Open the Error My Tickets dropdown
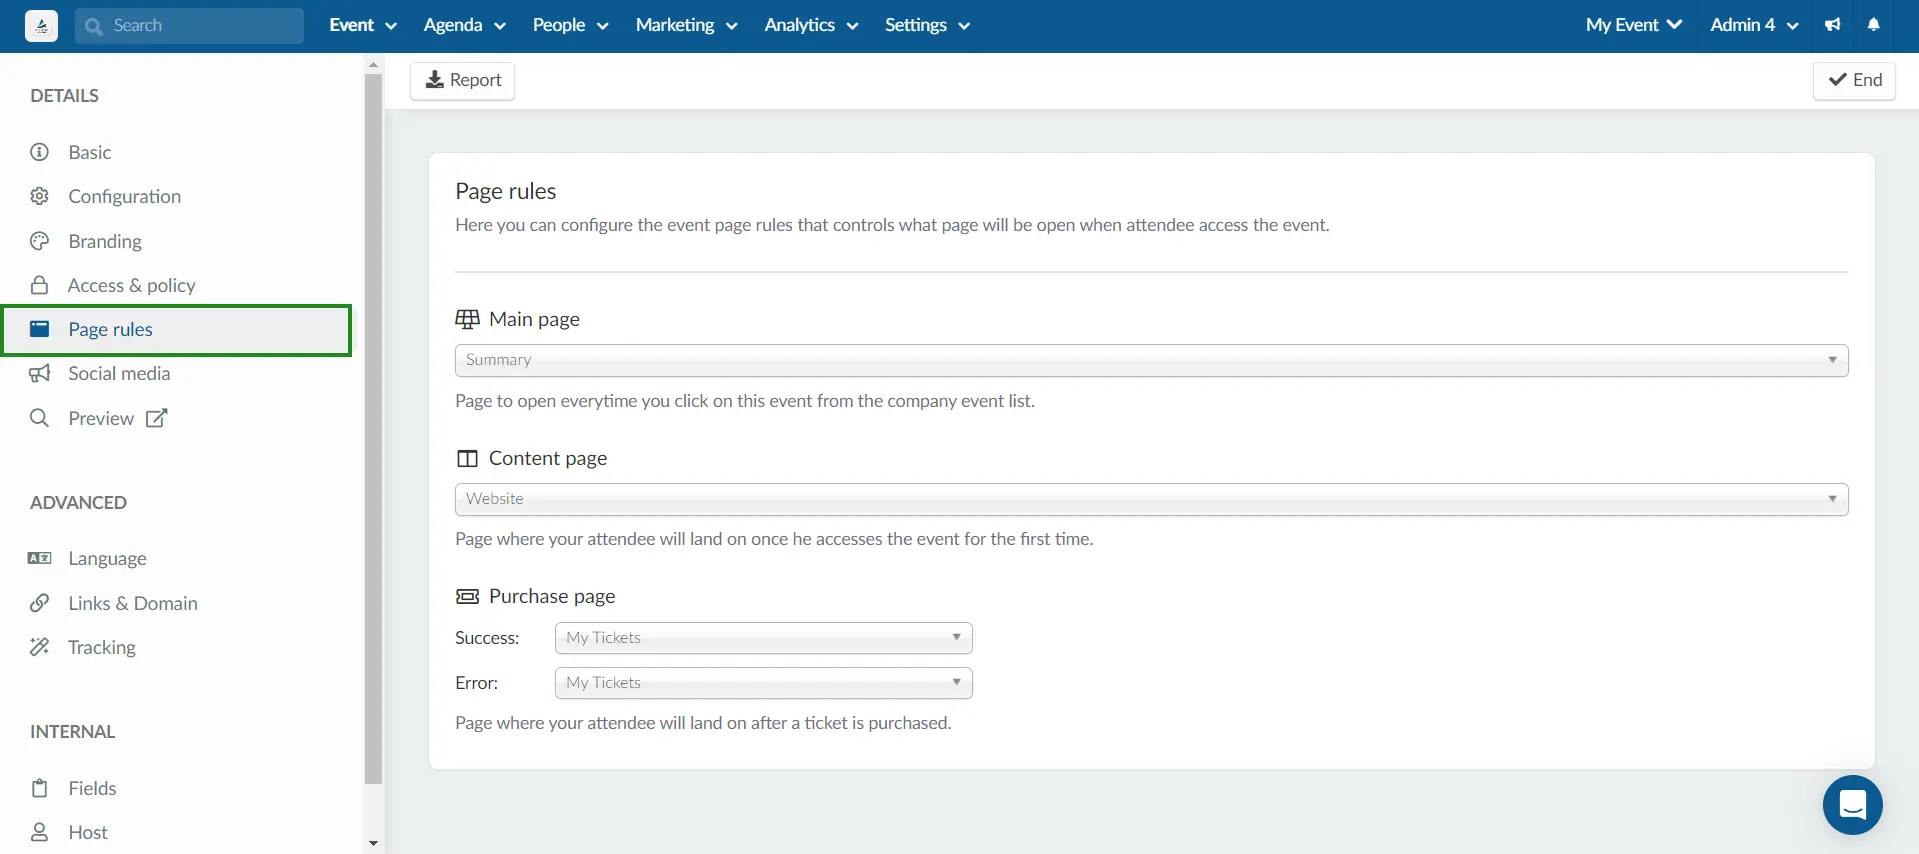 point(764,683)
